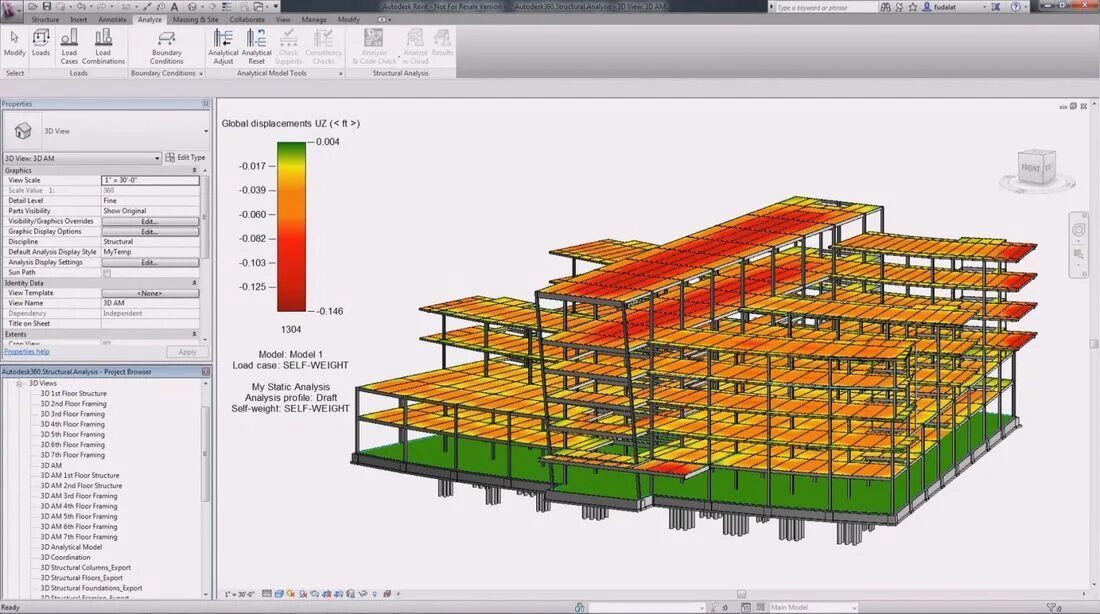
Task: Expand Boundary Conditions panel settings arrow
Action: 201,74
